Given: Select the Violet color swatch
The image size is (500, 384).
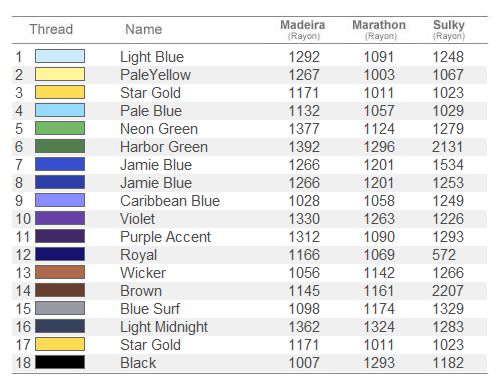Looking at the screenshot, I should (60, 218).
